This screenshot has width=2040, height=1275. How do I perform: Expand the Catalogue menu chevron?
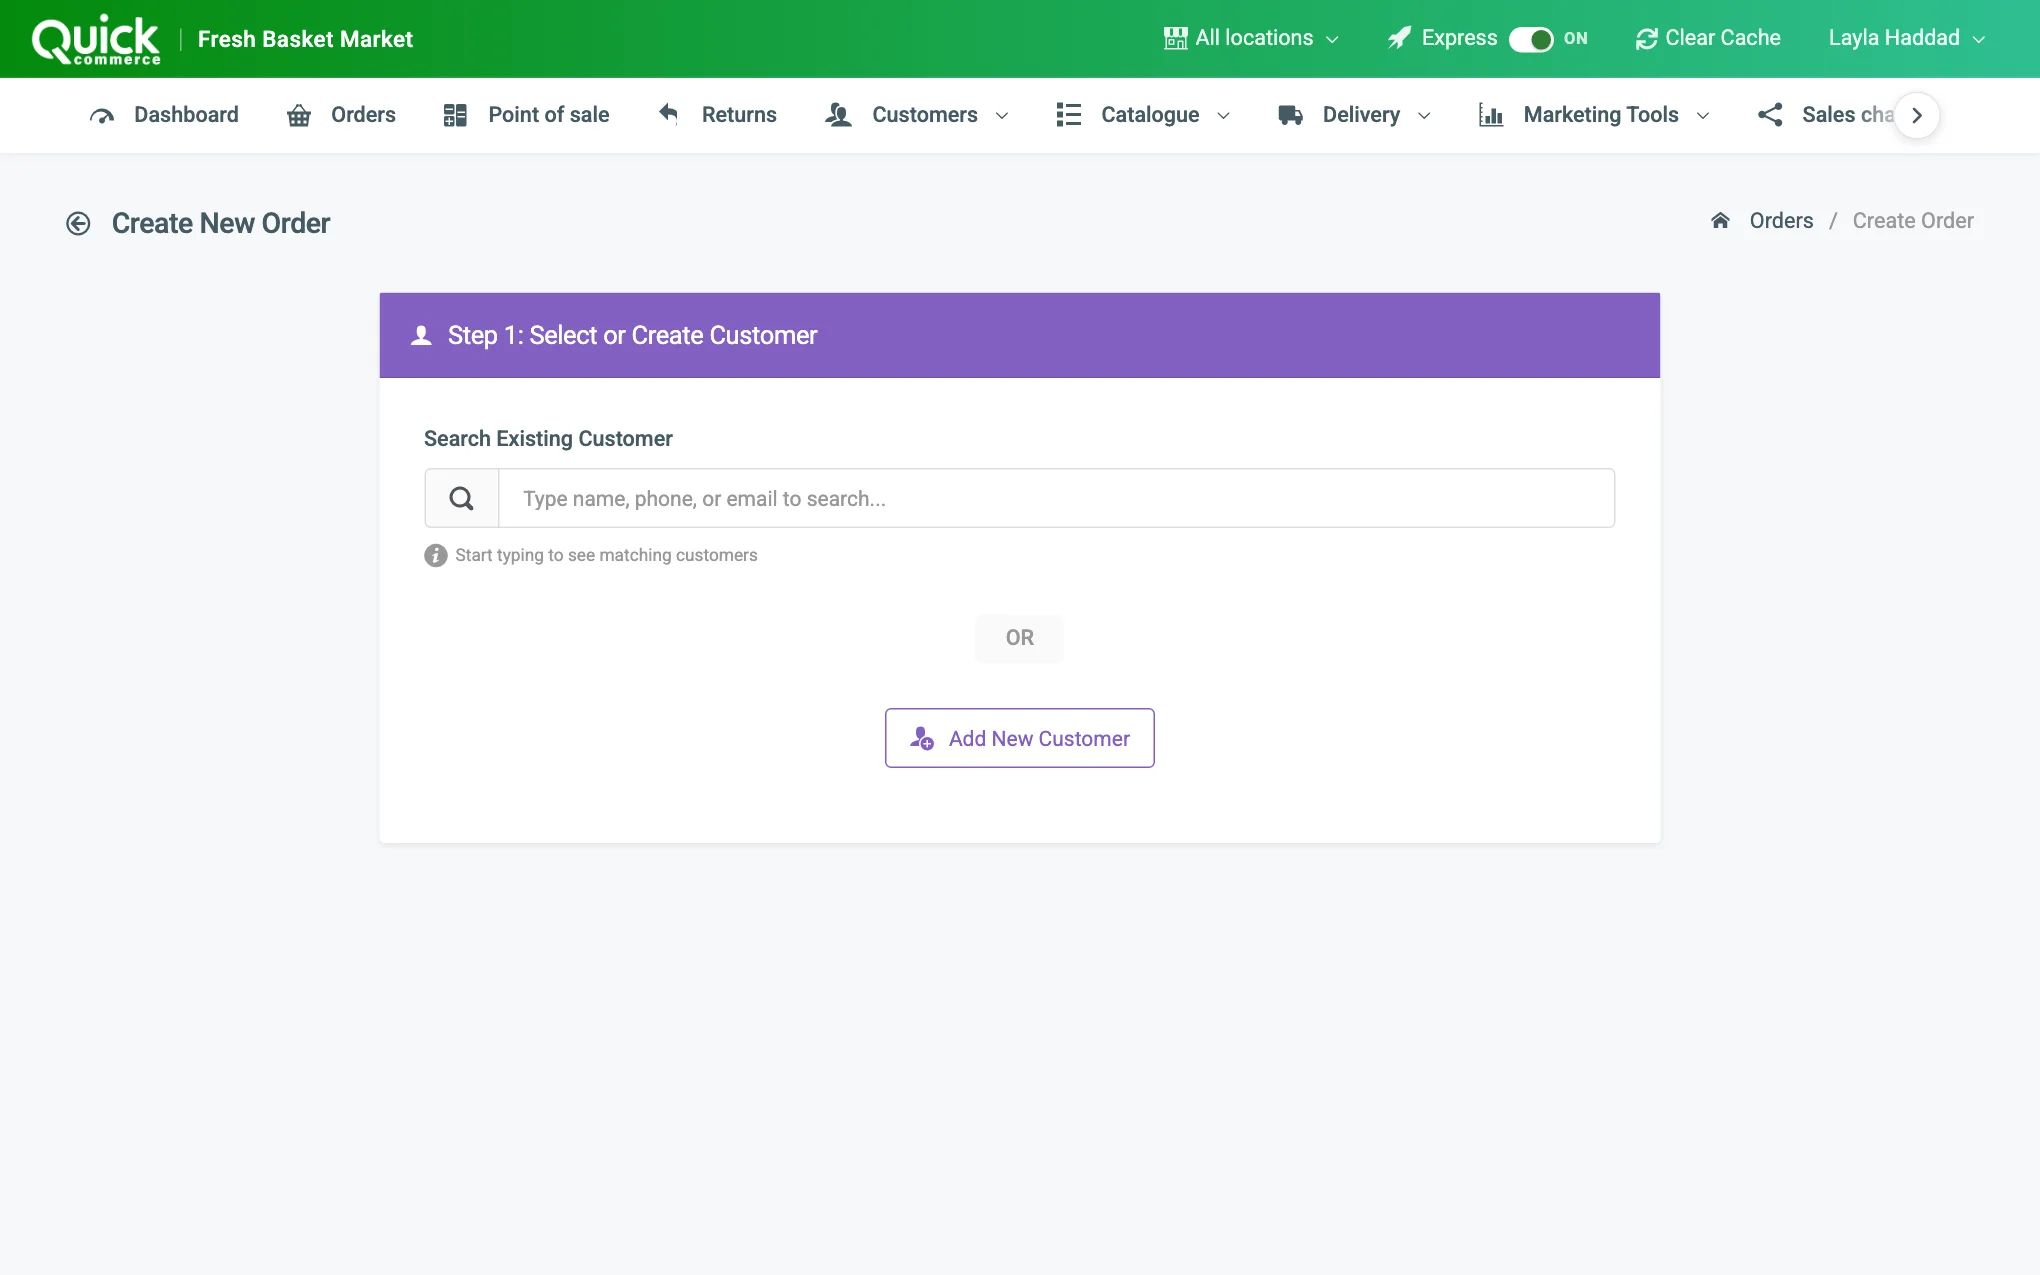click(1223, 116)
